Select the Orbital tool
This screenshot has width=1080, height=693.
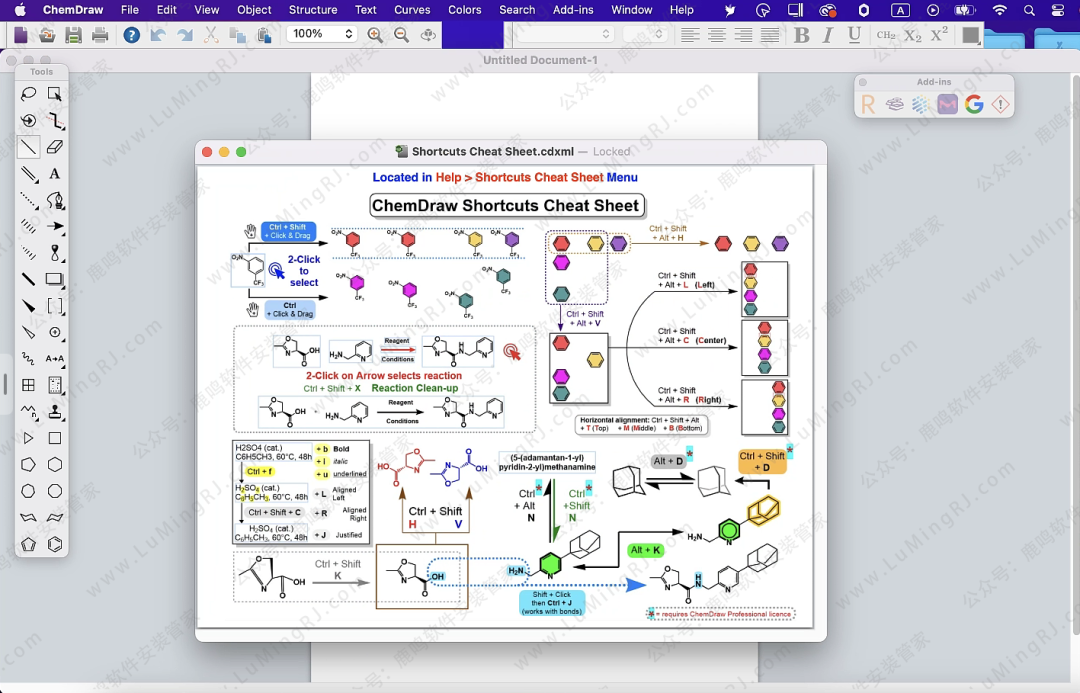click(x=54, y=253)
